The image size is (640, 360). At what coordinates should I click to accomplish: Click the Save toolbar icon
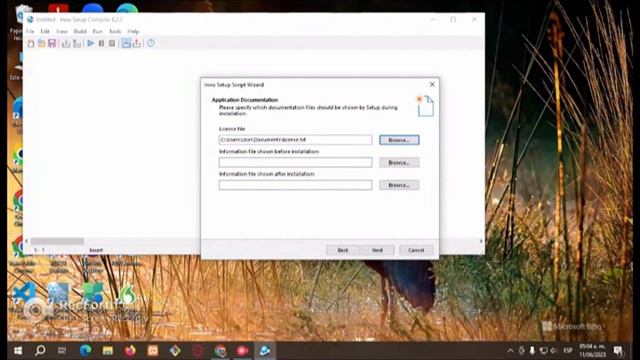[52, 43]
